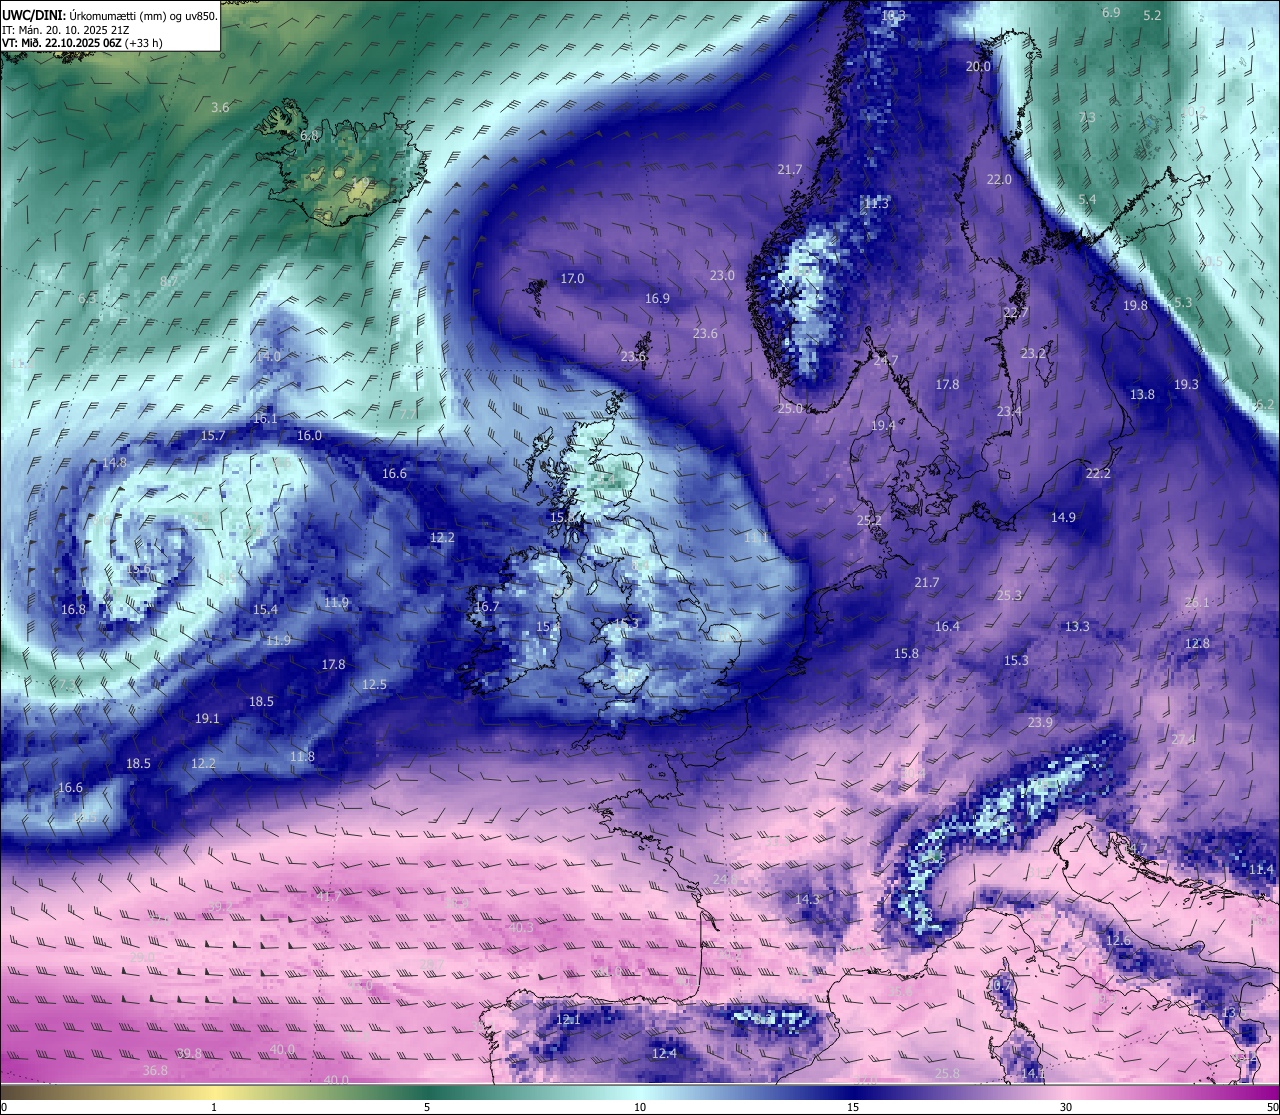Click the value 23.0 west of Norway
The image size is (1280, 1115).
(x=722, y=275)
